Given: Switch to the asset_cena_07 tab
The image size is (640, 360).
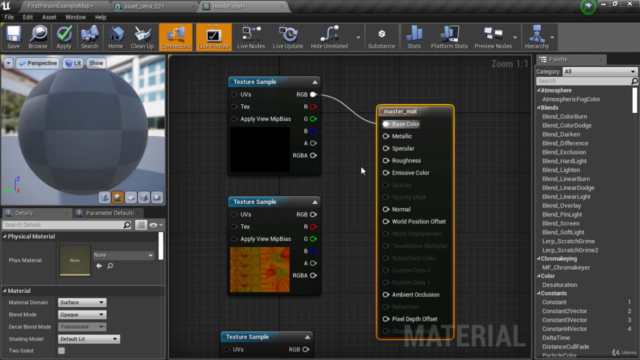Looking at the screenshot, I should coord(144,6).
